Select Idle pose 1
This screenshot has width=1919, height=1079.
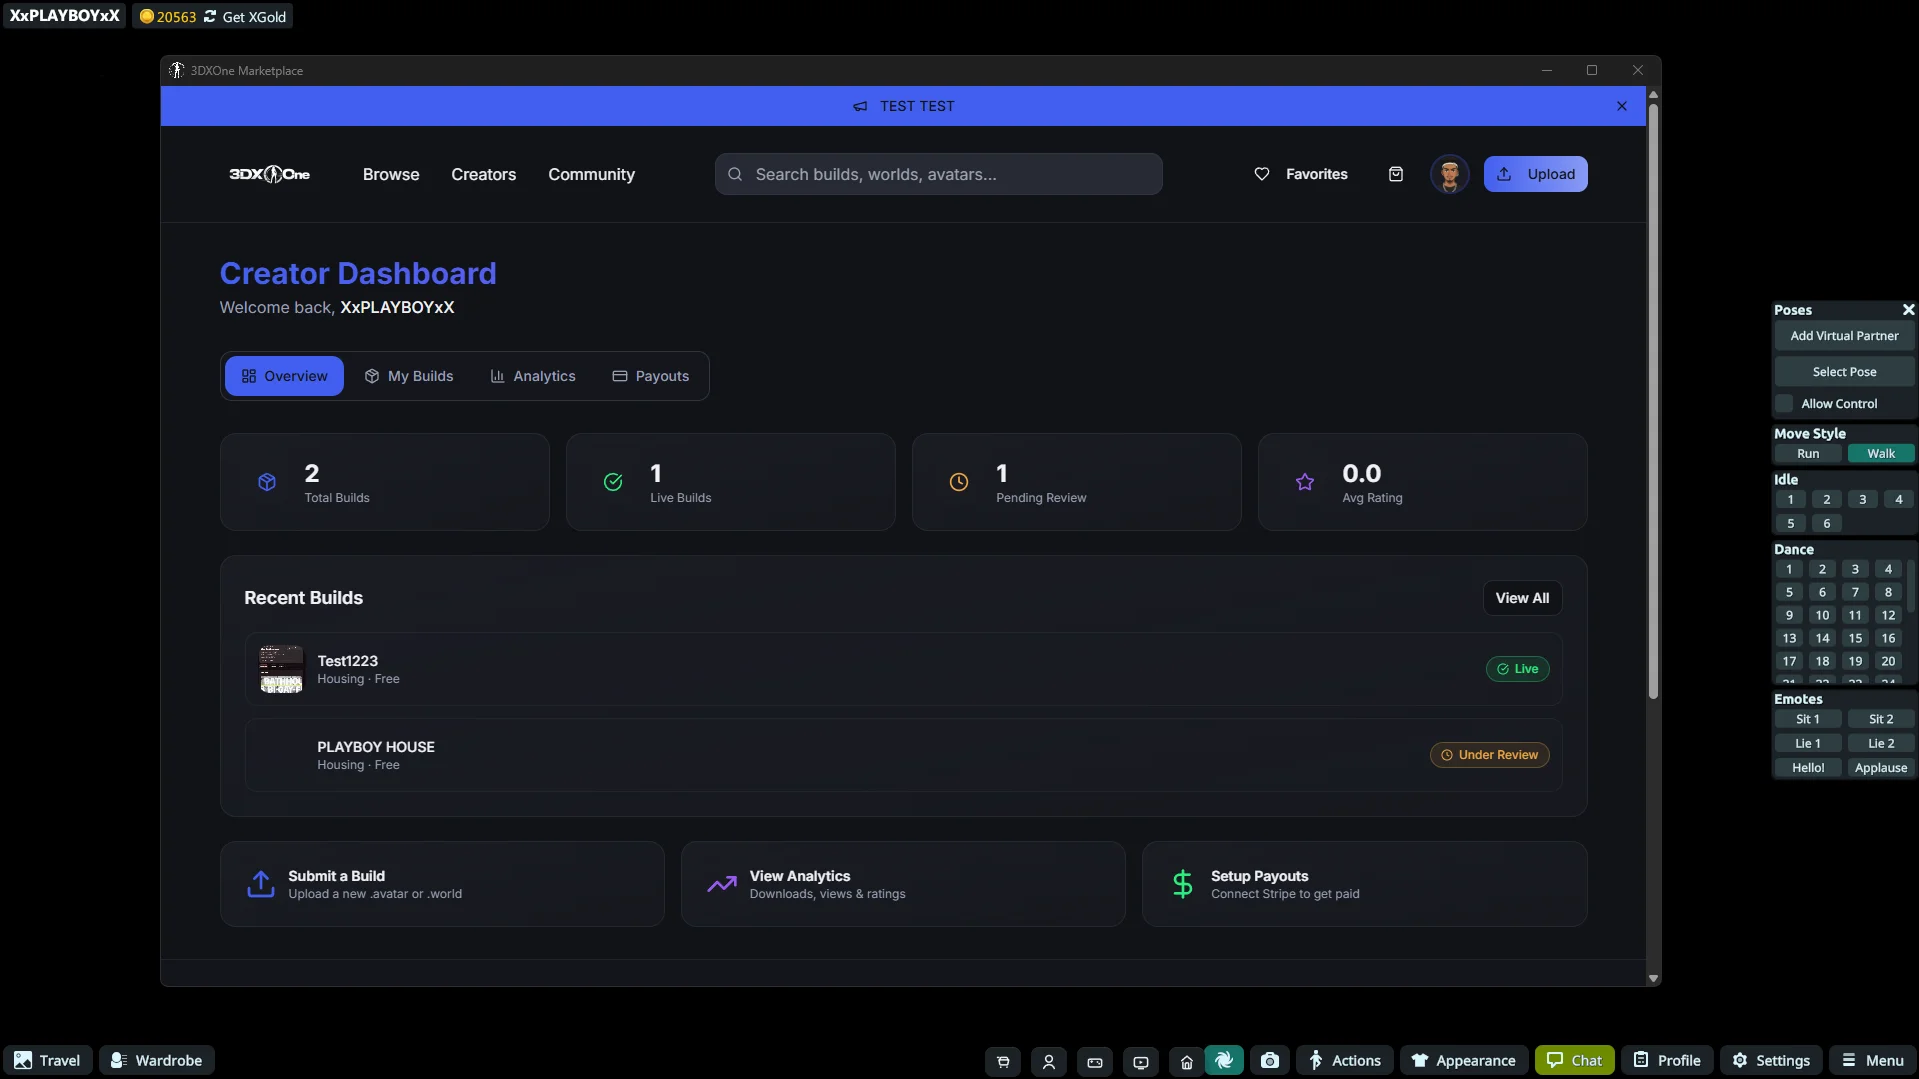click(1790, 499)
